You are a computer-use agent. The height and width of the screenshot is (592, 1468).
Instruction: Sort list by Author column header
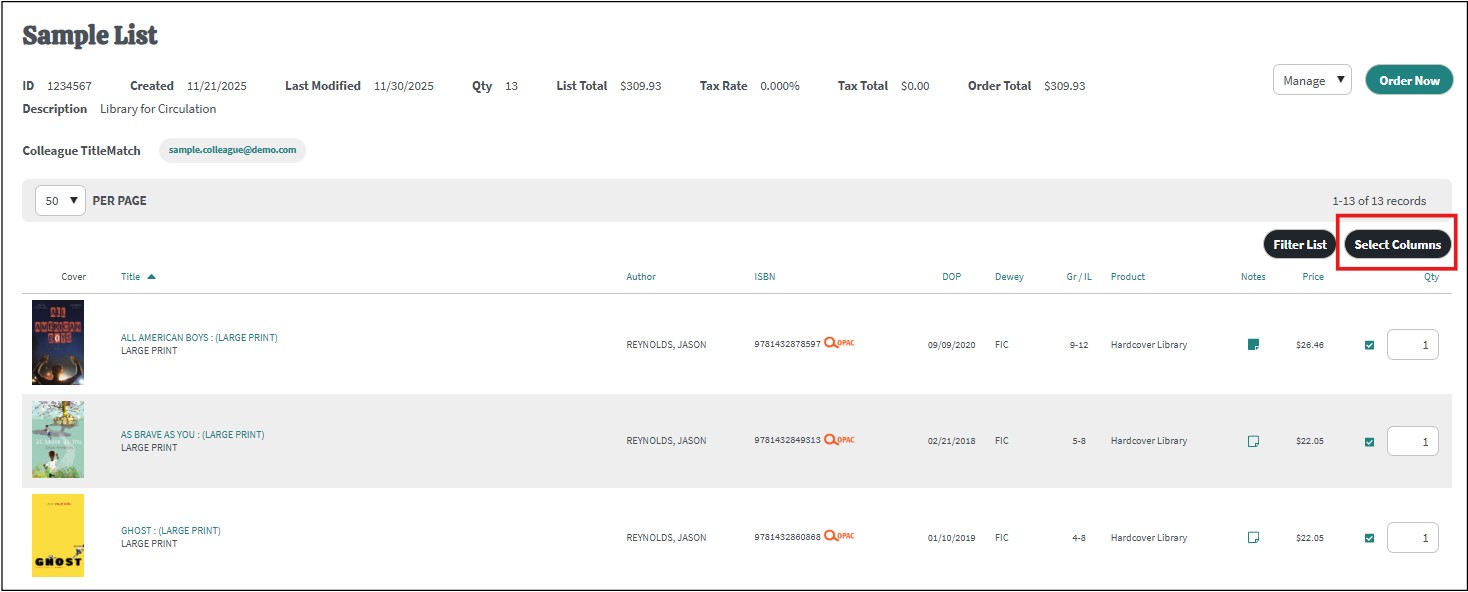[641, 277]
